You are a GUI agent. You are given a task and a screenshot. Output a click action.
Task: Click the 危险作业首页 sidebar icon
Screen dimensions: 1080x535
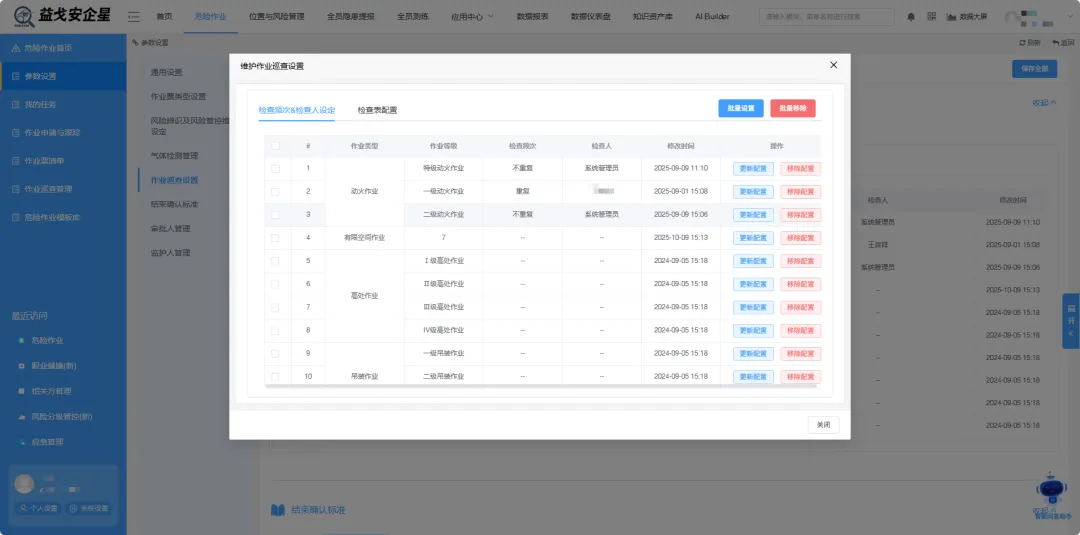click(x=15, y=48)
